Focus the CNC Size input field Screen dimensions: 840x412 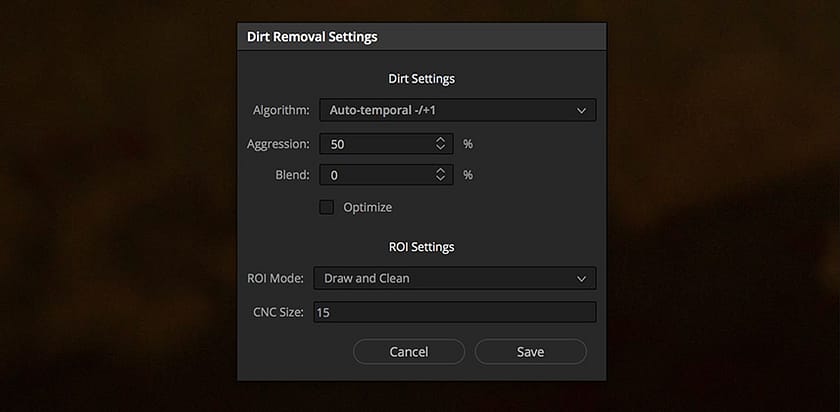(455, 312)
